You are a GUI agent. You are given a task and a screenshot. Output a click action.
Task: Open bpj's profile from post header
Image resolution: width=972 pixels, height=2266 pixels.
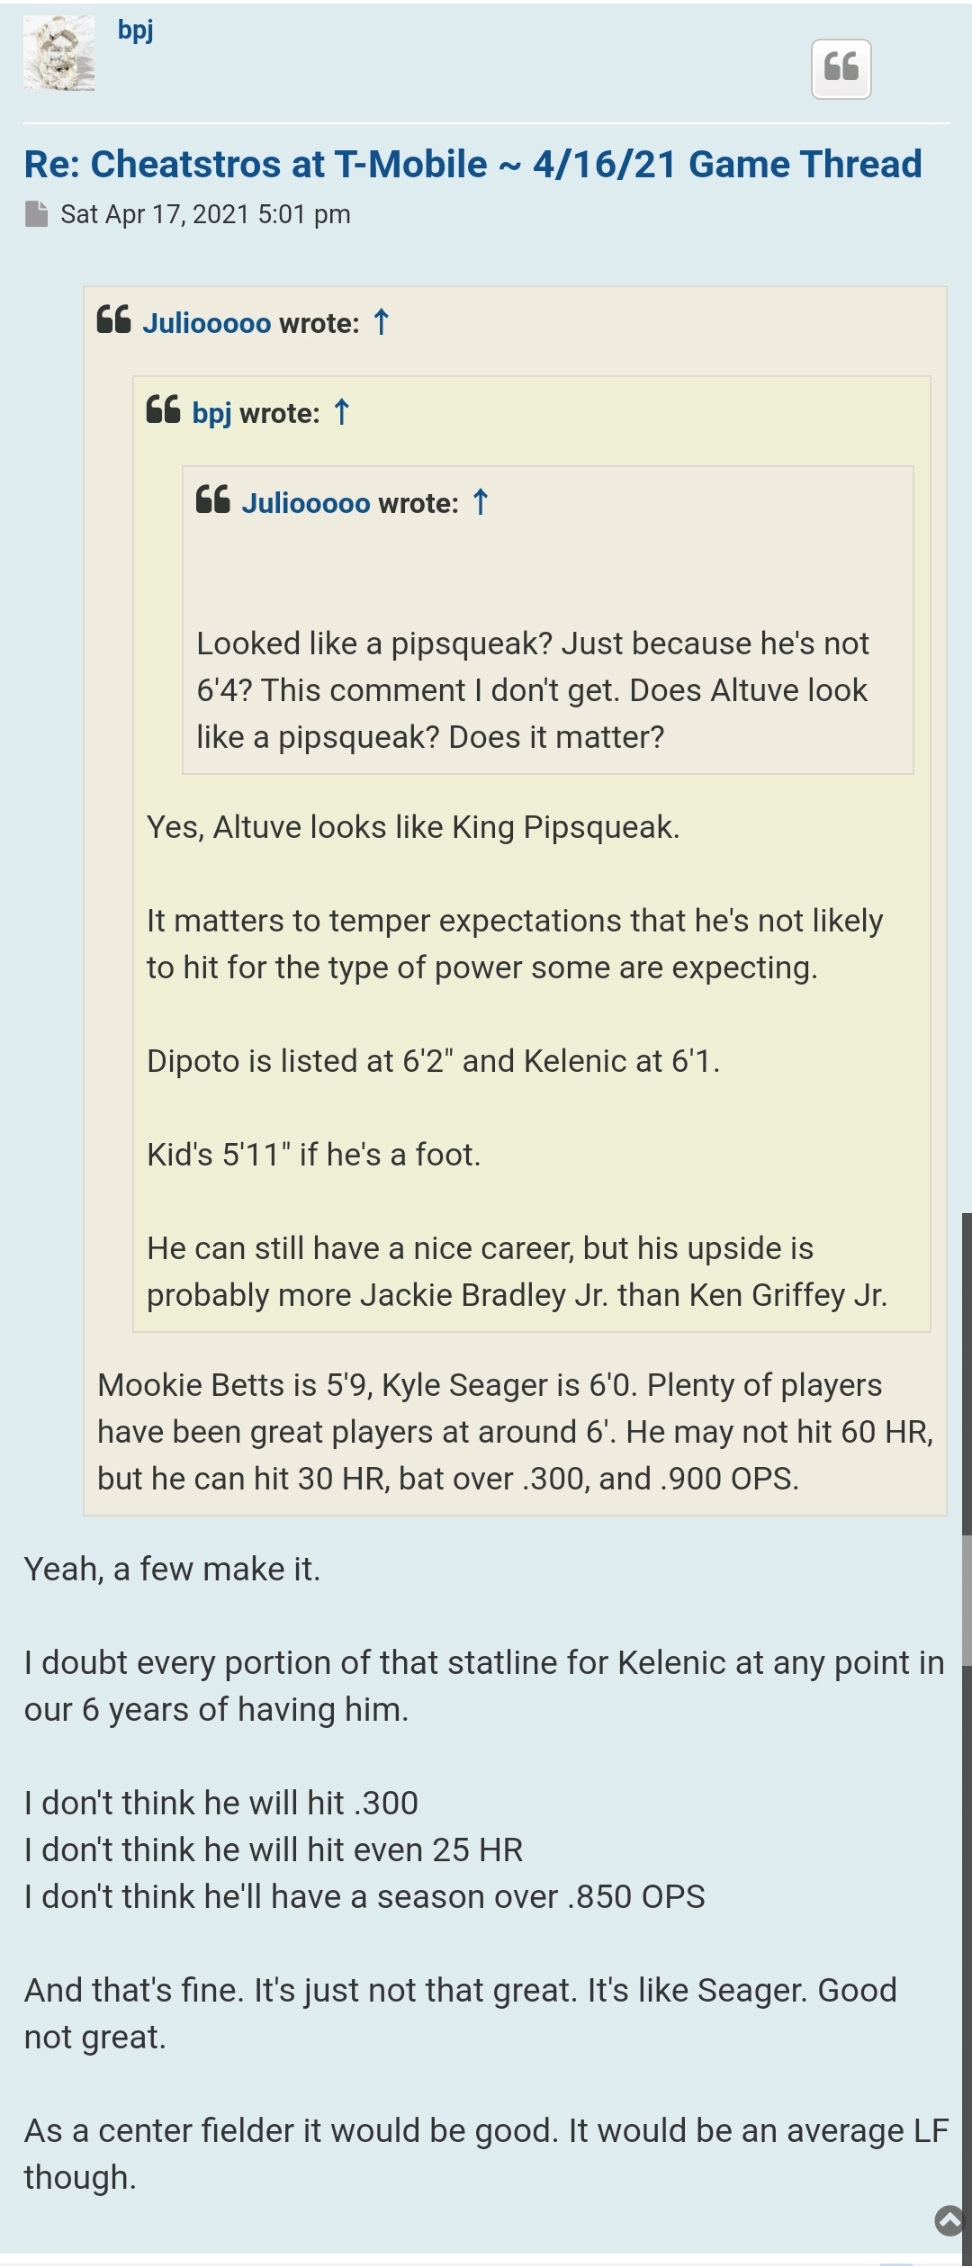tap(135, 30)
